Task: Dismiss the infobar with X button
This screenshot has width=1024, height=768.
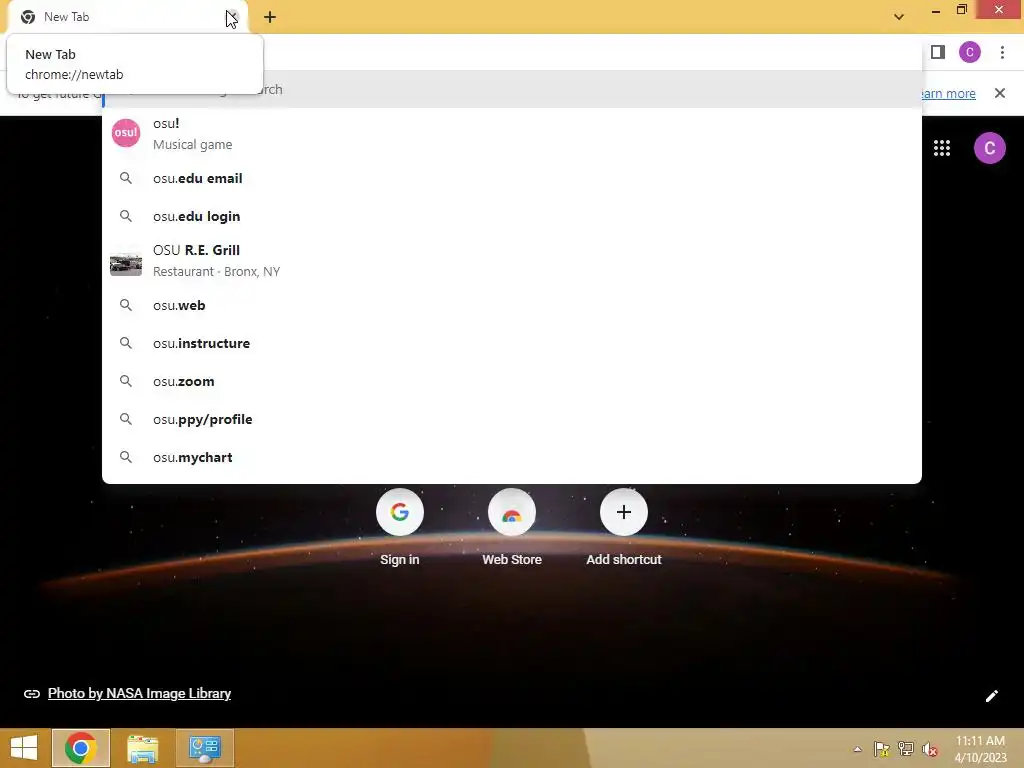Action: pos(1000,93)
